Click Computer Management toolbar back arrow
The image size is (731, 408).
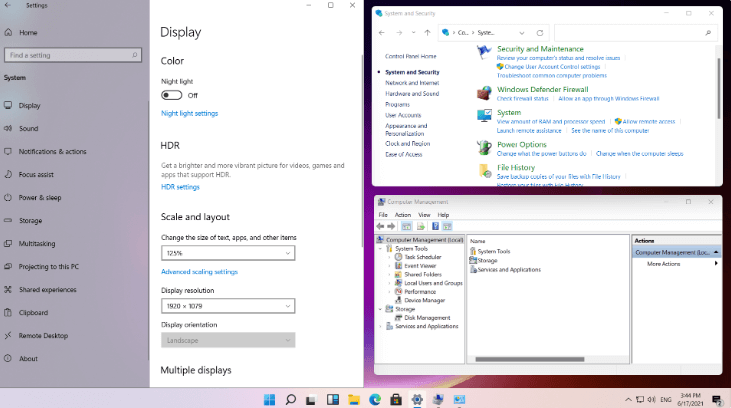coord(380,226)
